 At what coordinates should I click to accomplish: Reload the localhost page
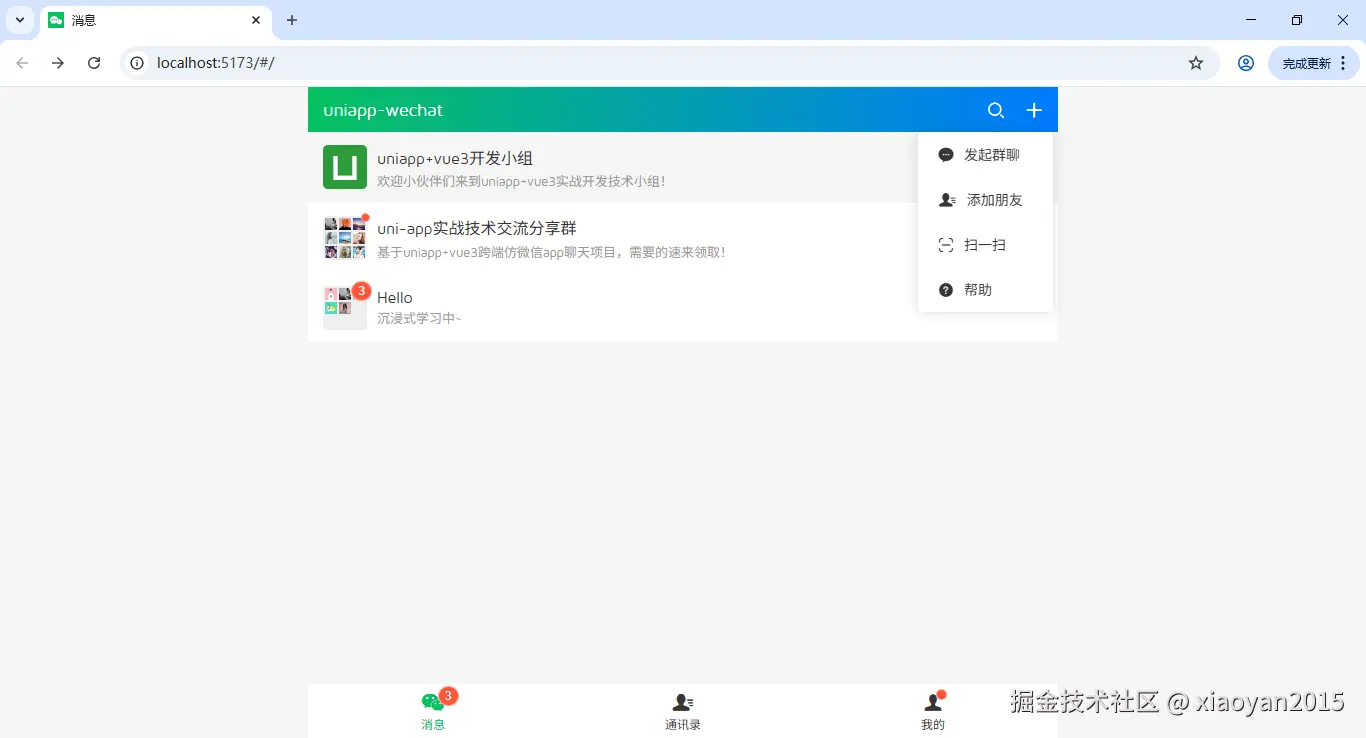[94, 63]
